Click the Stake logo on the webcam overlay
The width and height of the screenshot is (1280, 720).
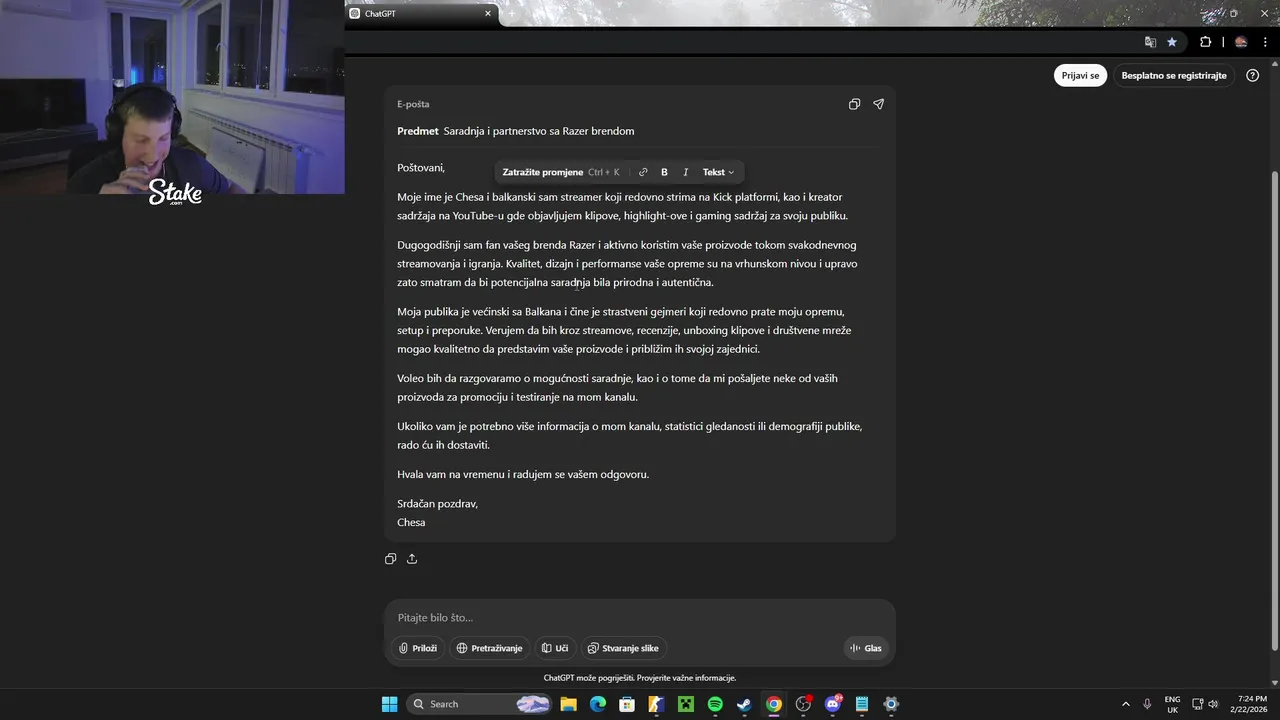[175, 192]
